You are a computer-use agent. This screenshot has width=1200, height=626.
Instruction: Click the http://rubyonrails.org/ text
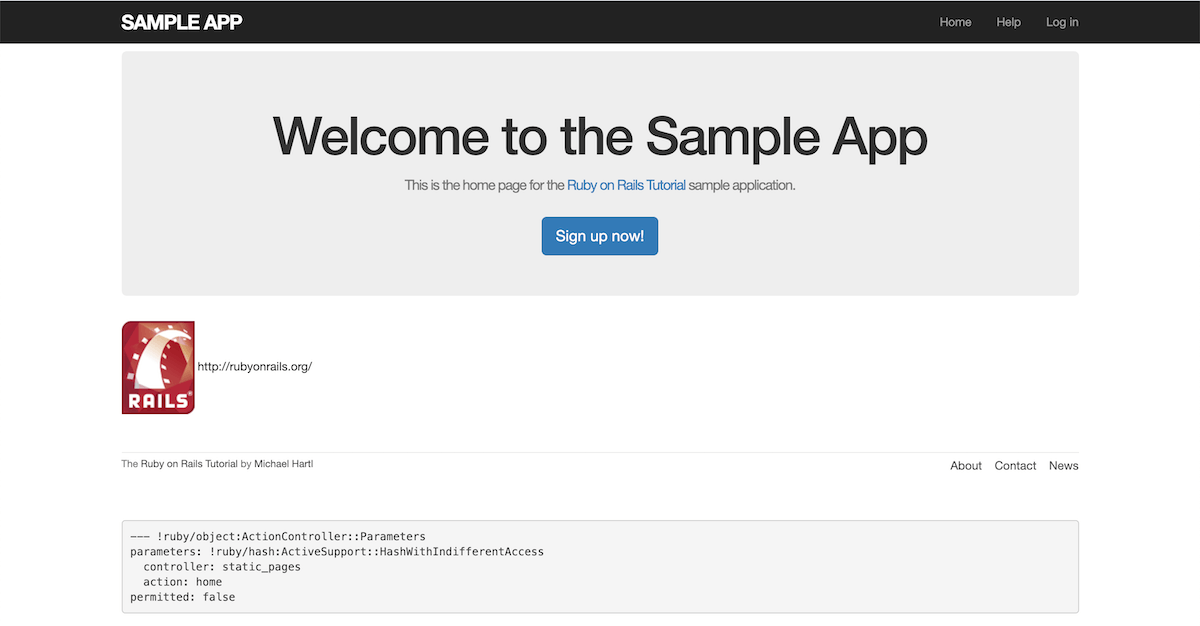(255, 367)
